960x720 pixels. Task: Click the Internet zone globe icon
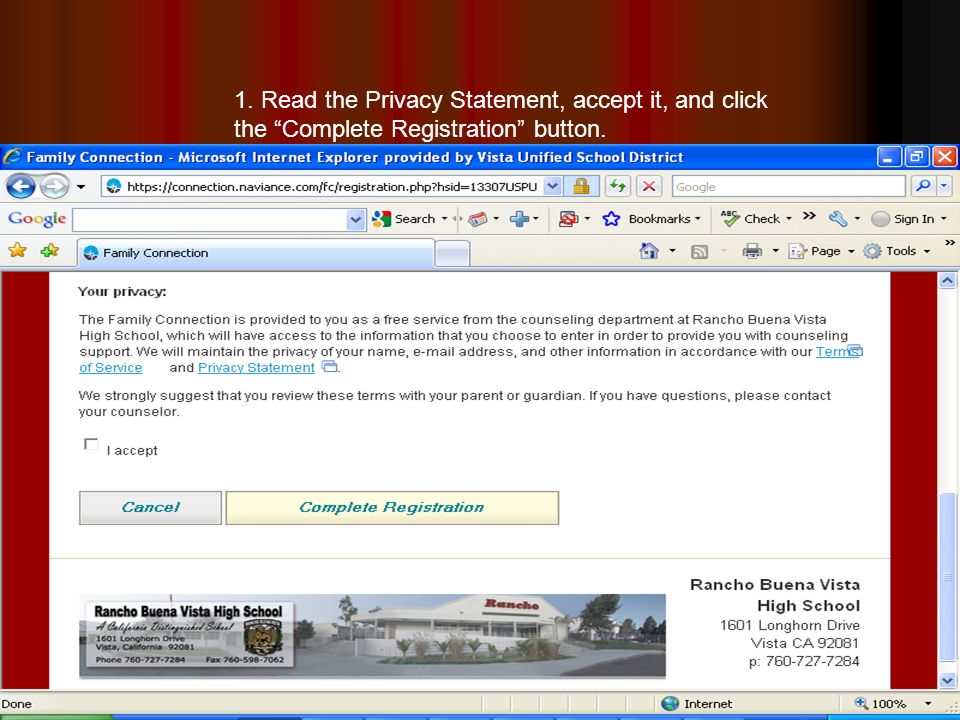(x=670, y=703)
